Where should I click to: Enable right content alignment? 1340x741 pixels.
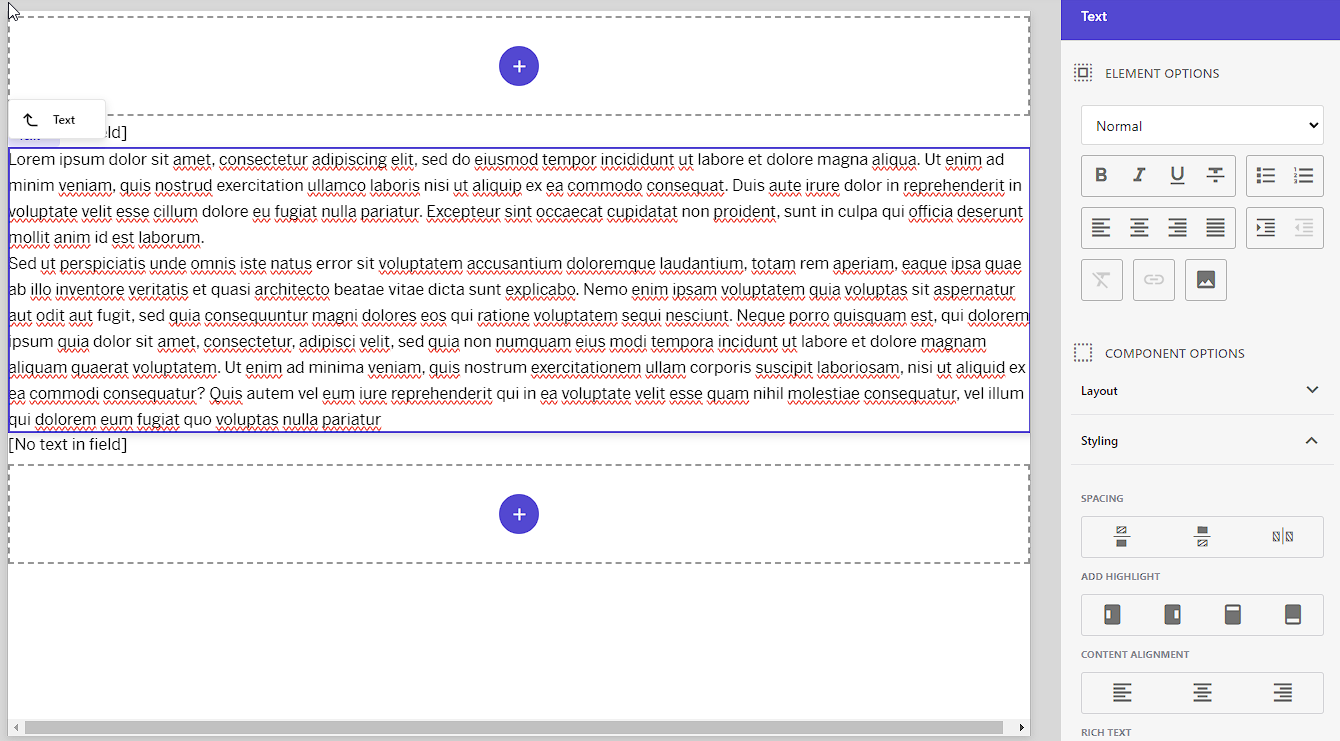coord(1281,692)
